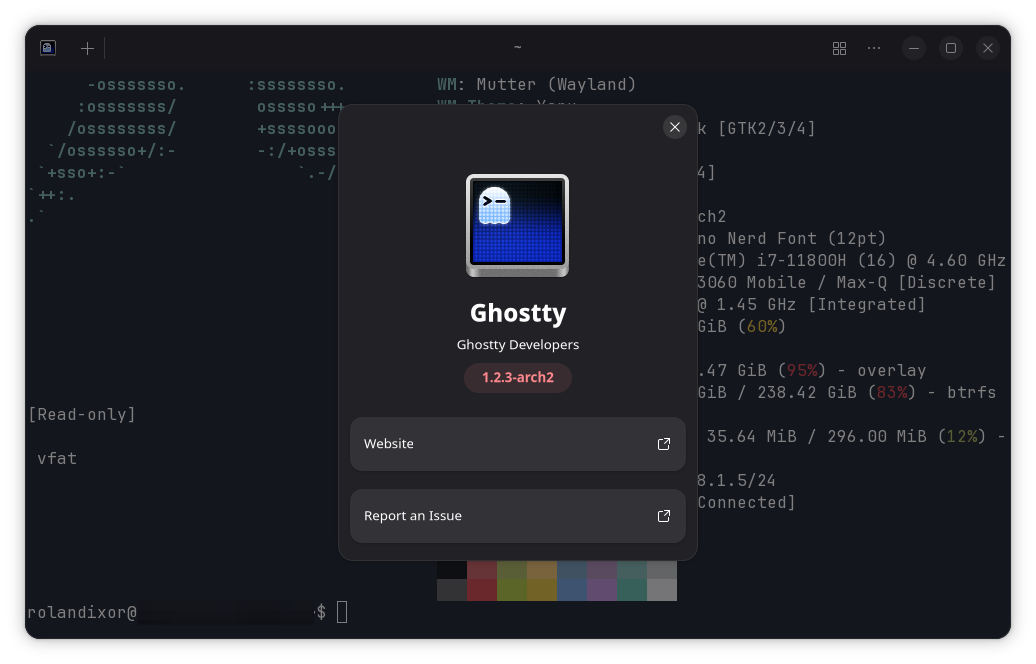Click the terminal cursor at the shell prompt
This screenshot has height=664, width=1036.
point(342,611)
